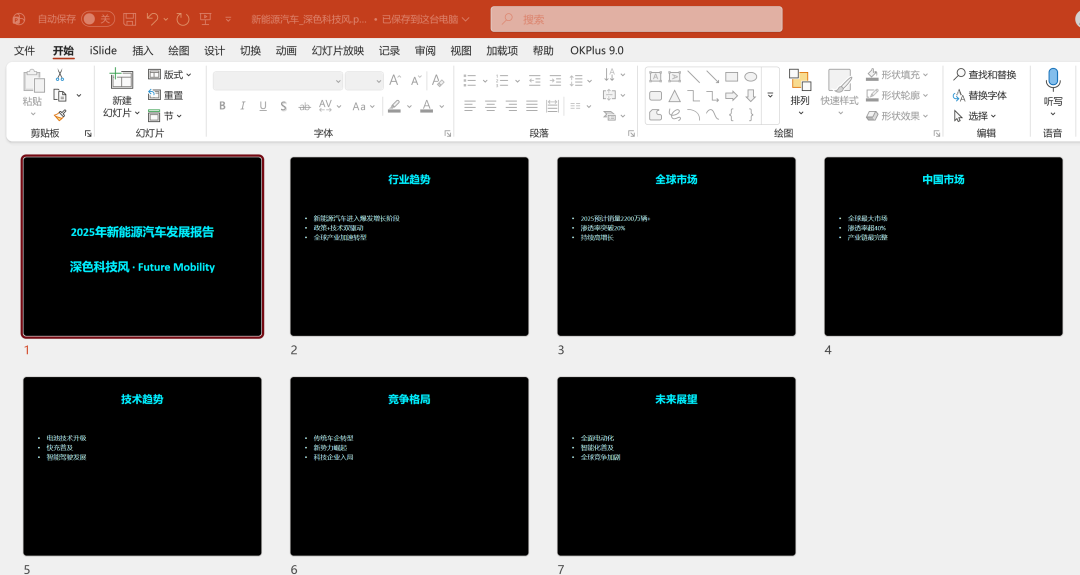Click the Align Center paragraph icon

(490, 106)
